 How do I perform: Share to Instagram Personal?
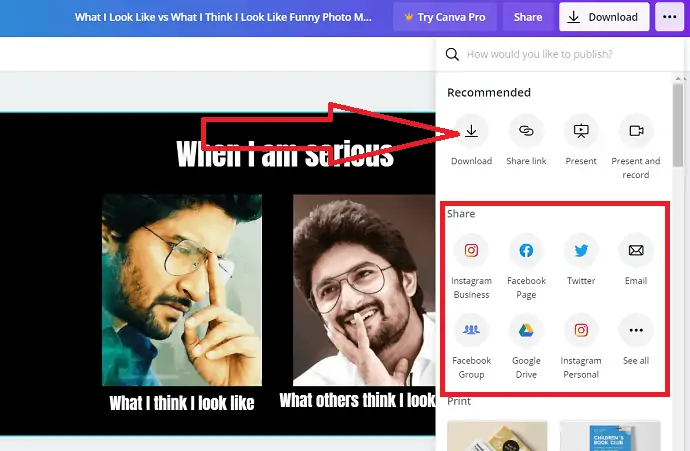click(581, 330)
